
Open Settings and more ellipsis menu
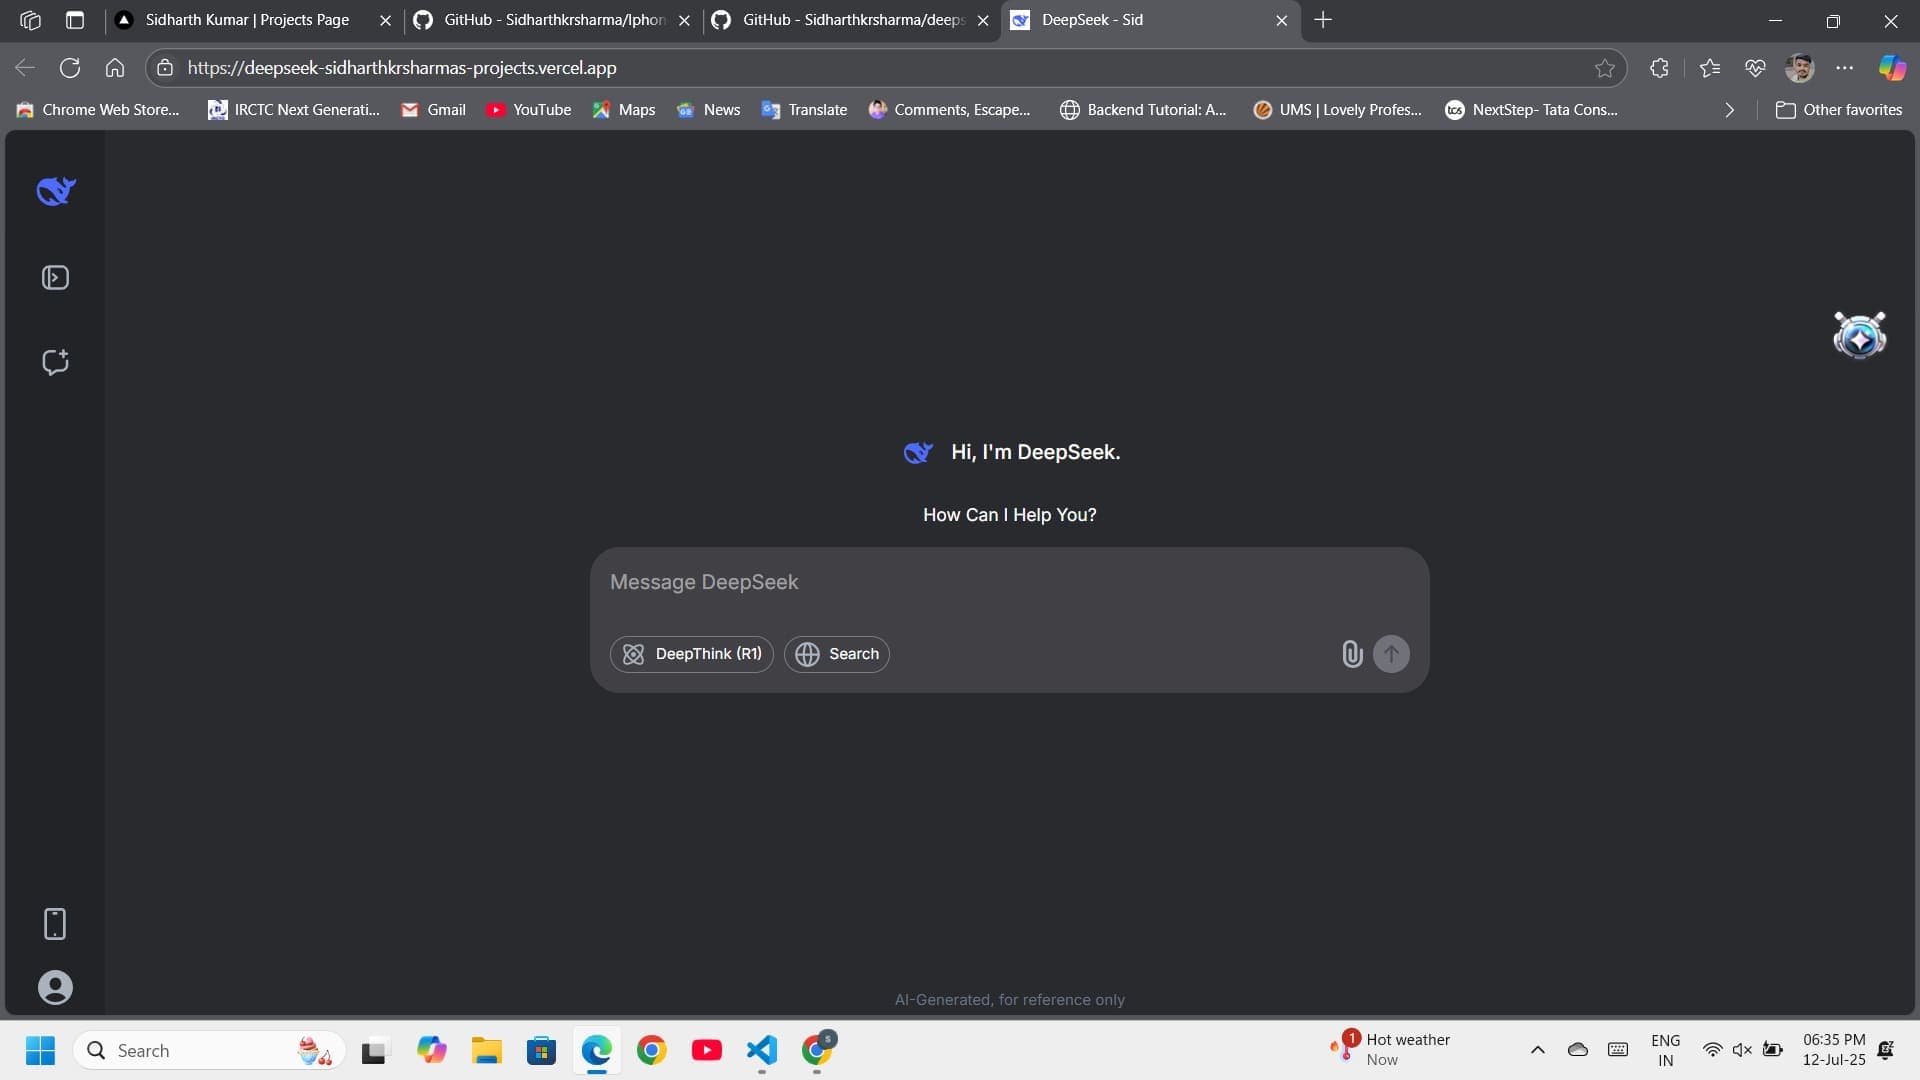[1845, 68]
